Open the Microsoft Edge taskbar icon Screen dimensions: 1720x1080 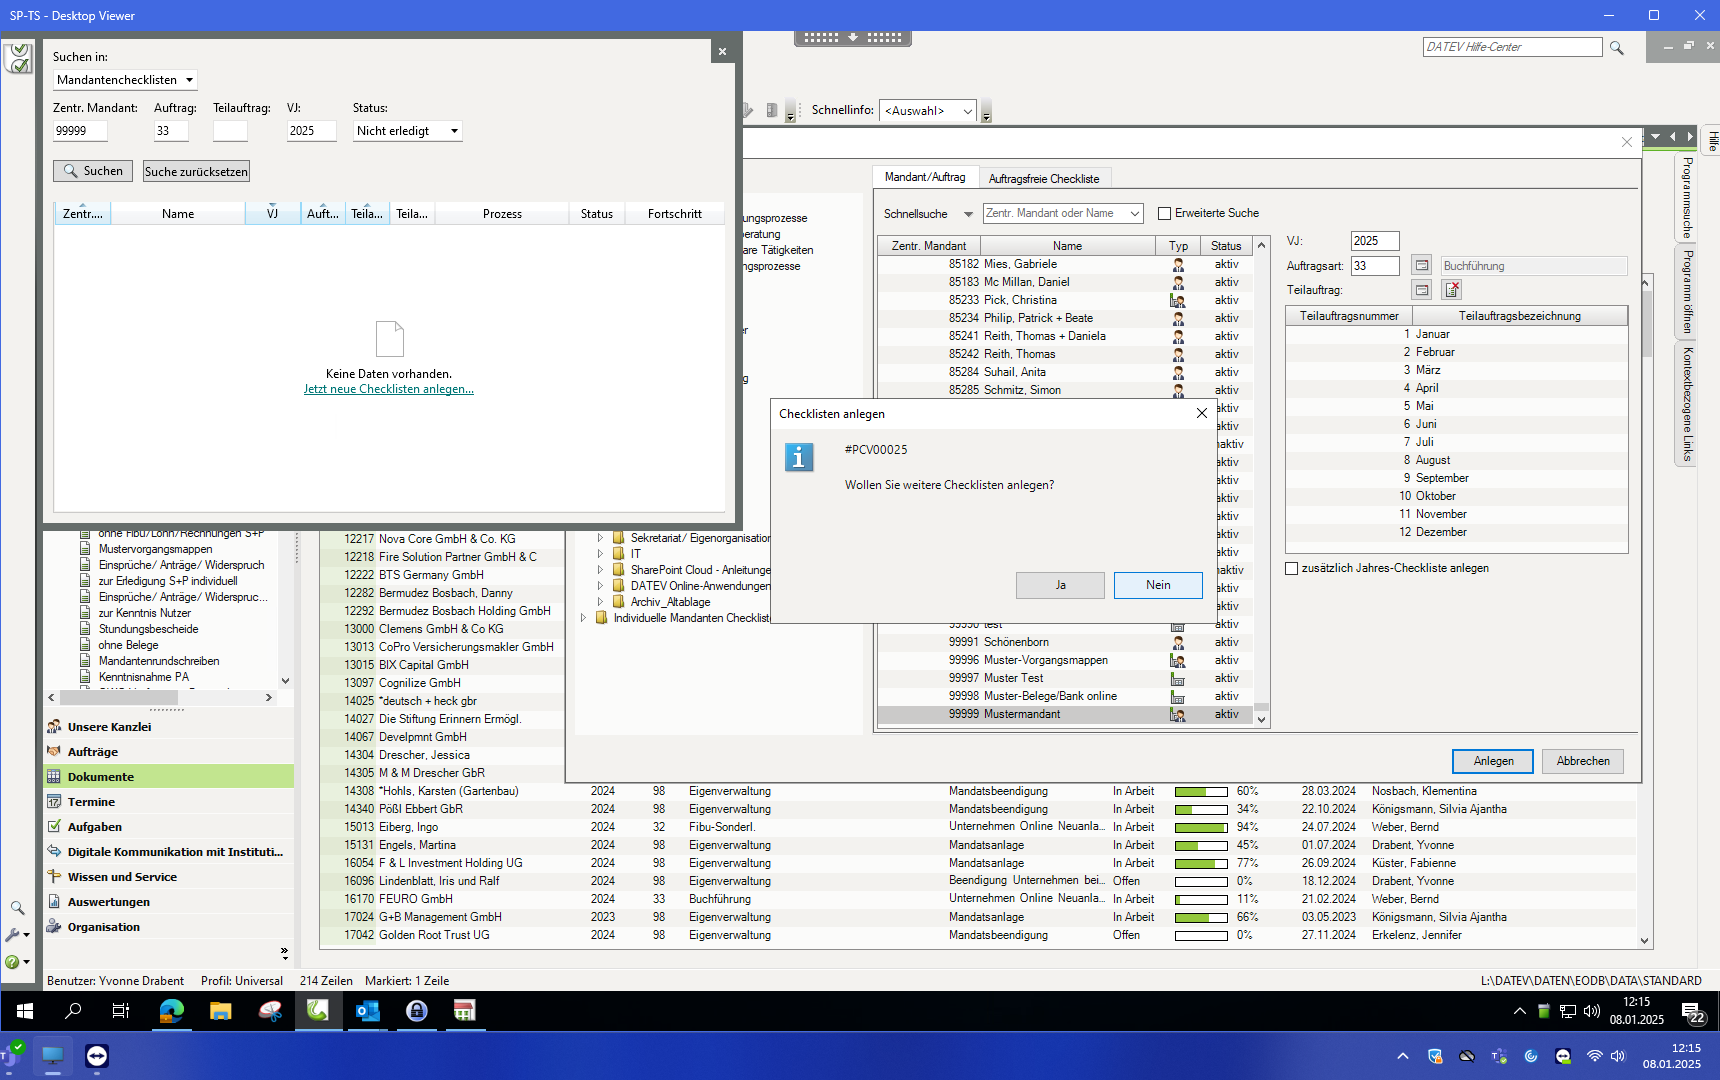(171, 1011)
